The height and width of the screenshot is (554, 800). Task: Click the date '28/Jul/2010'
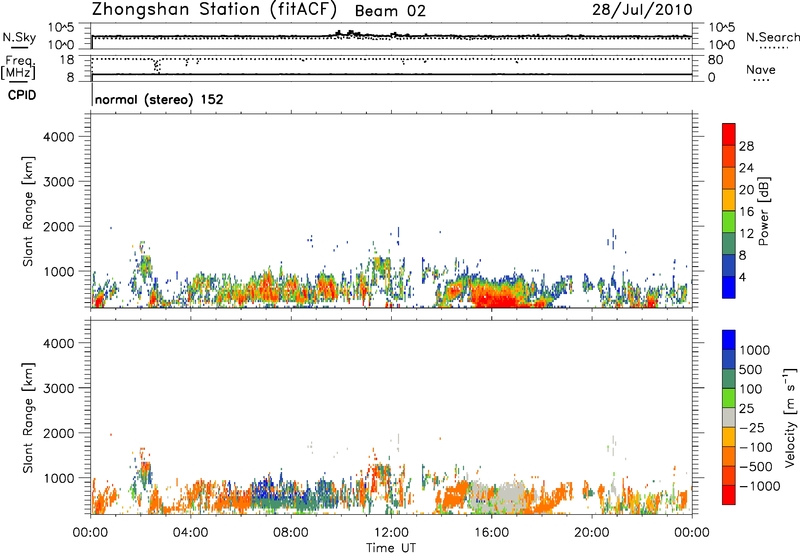(642, 10)
